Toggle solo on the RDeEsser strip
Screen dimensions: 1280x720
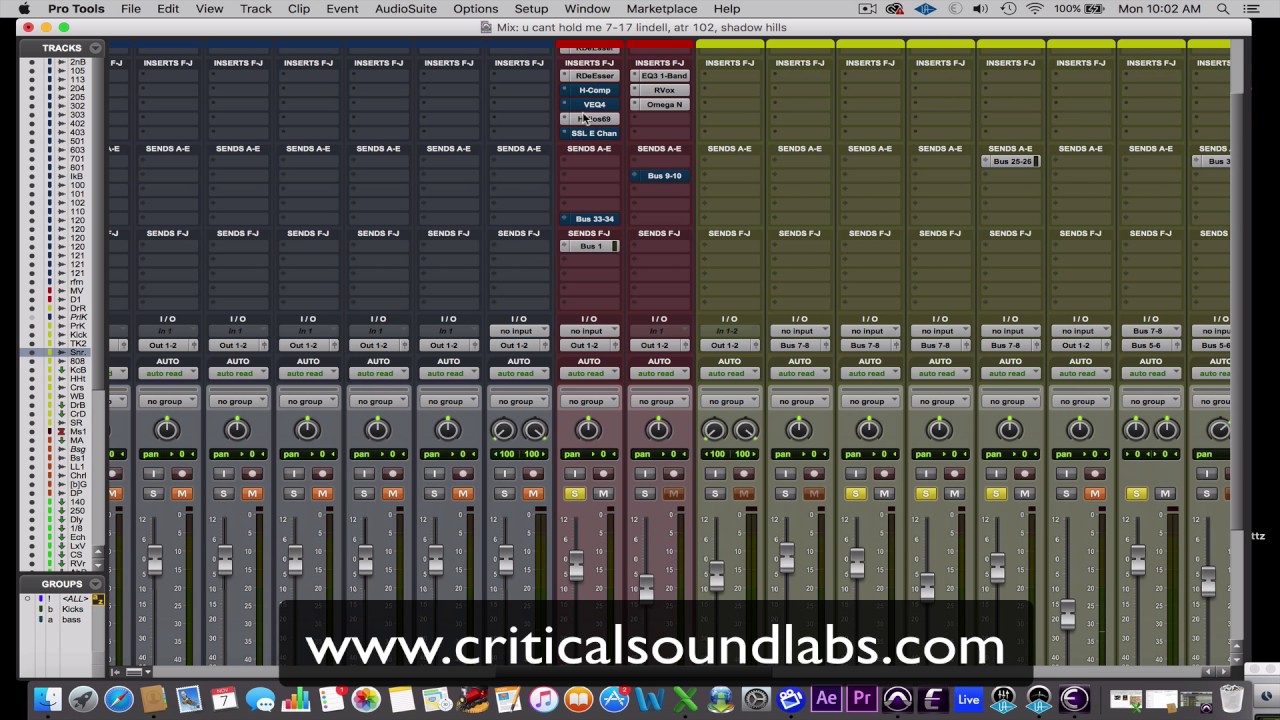(x=574, y=493)
